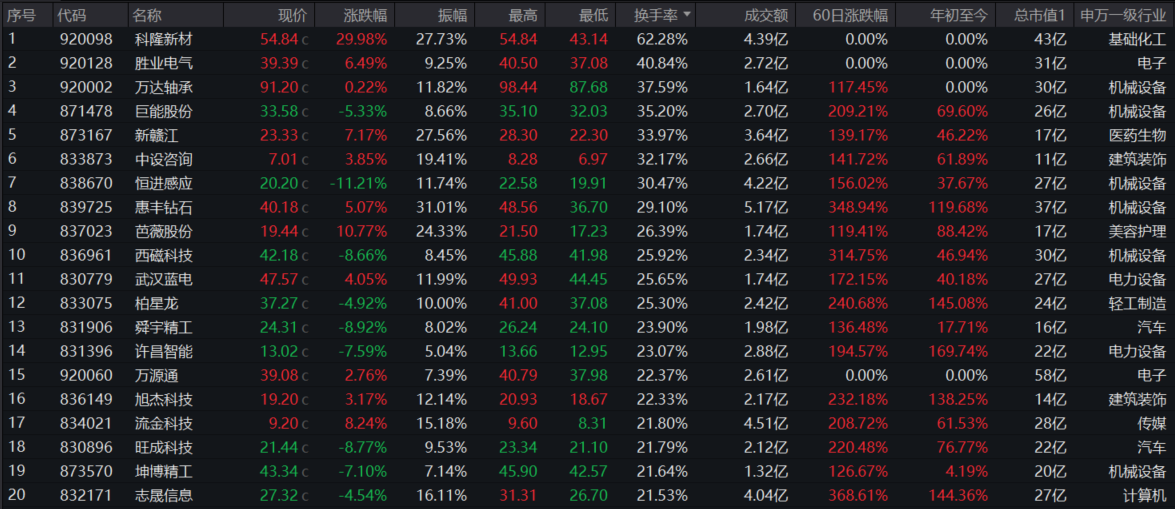The height and width of the screenshot is (509, 1175).
Task: Click the 代码 column header
Action: [74, 14]
